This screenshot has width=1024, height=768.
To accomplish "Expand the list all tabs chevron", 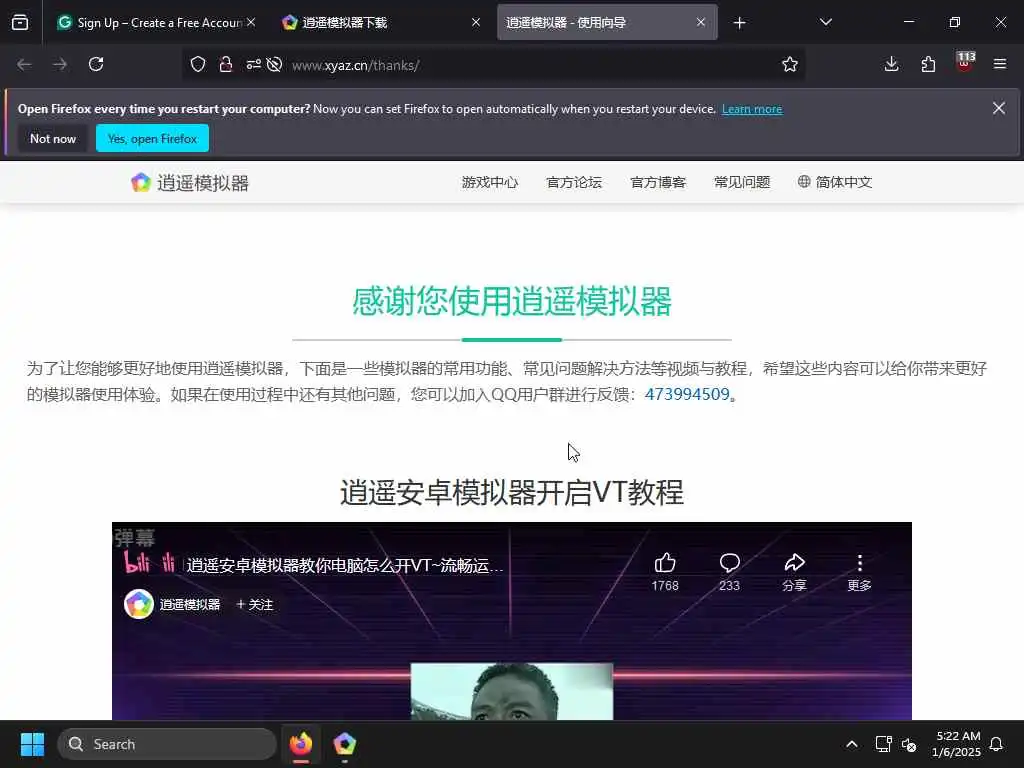I will pyautogui.click(x=825, y=22).
